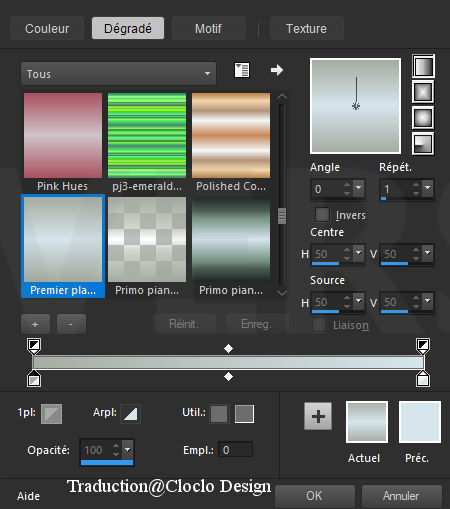
Task: Open the Répét. value dropdown
Action: 427,188
